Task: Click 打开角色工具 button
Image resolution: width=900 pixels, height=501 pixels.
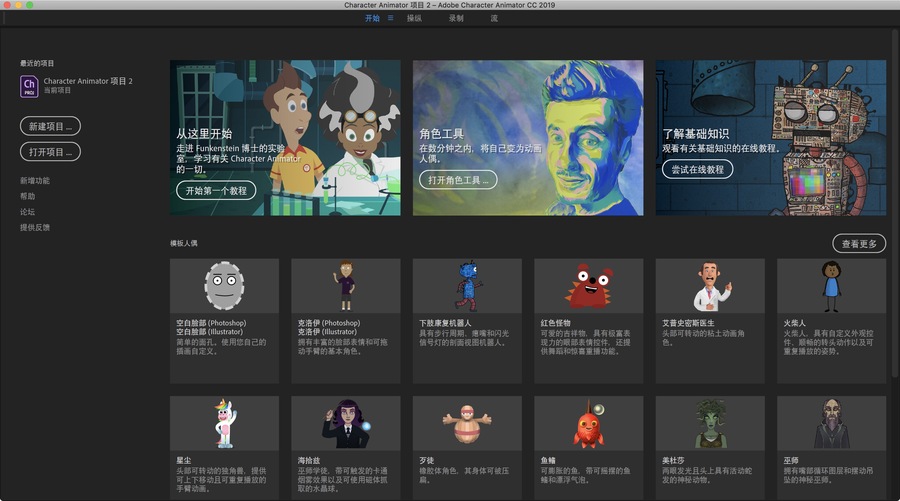Action: [x=458, y=180]
